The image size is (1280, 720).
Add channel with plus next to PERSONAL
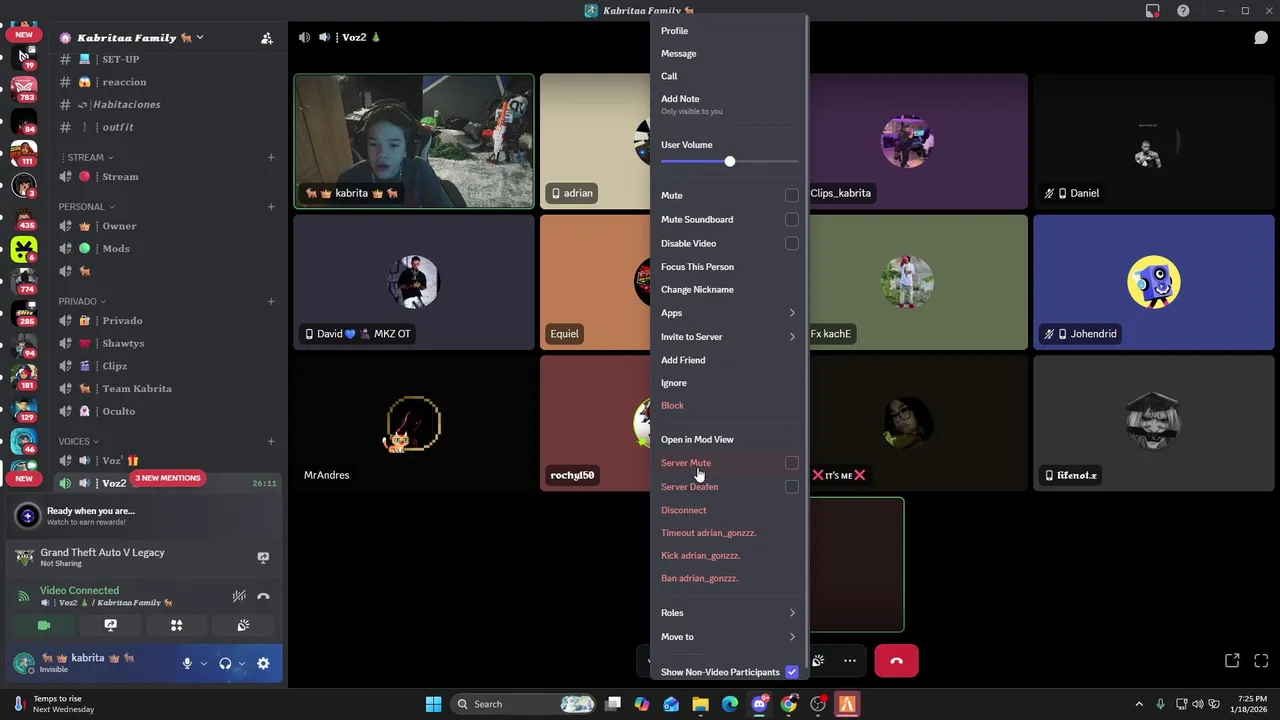click(x=271, y=207)
